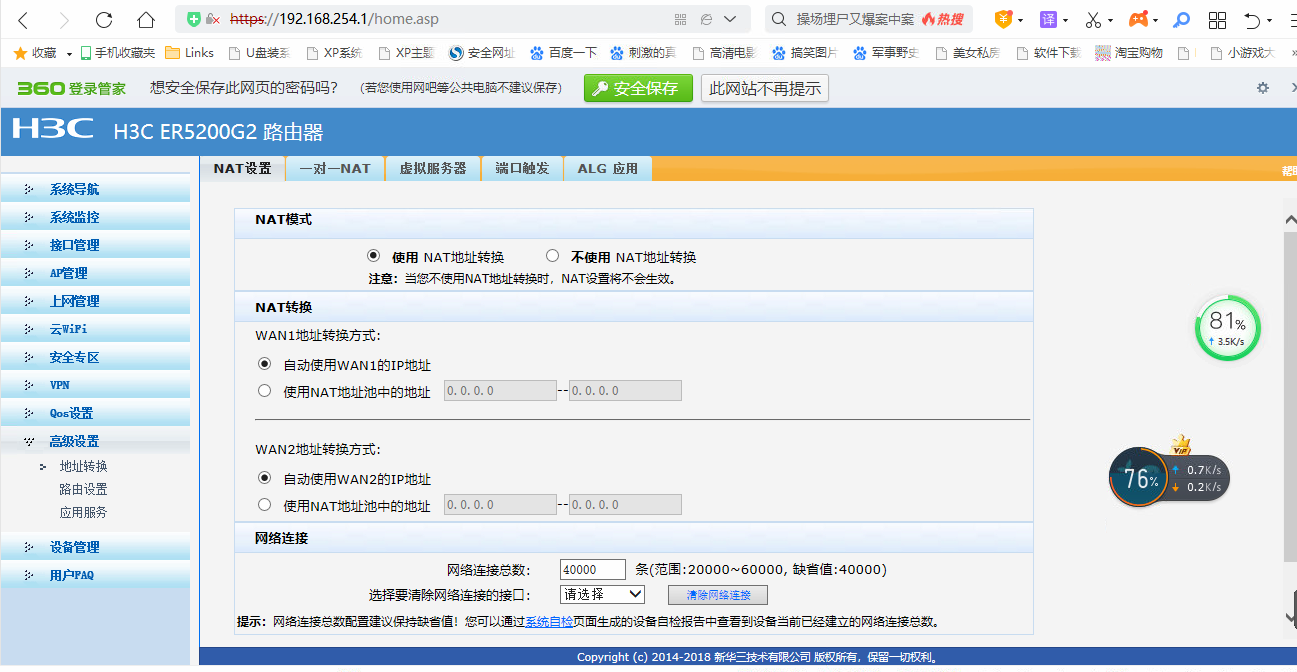The width and height of the screenshot is (1297, 672).
Task: Open the Links bookmark folder
Action: pos(190,53)
